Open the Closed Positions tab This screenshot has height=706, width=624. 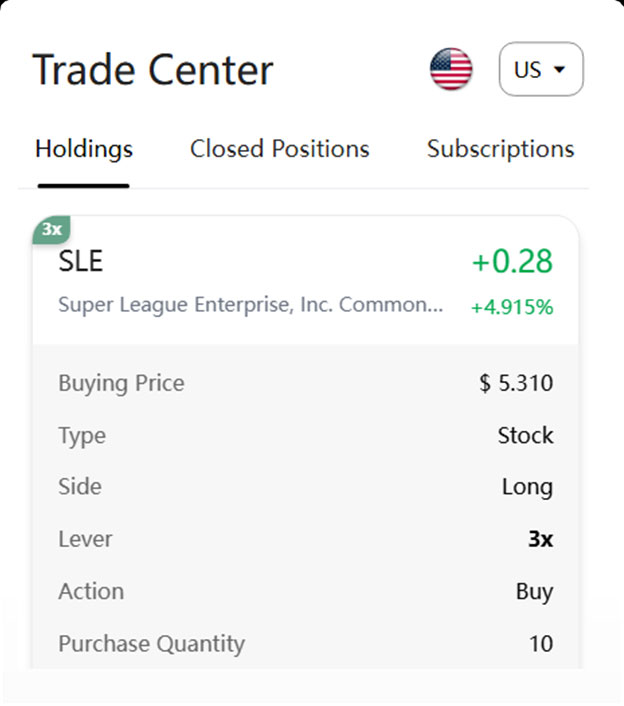(280, 149)
